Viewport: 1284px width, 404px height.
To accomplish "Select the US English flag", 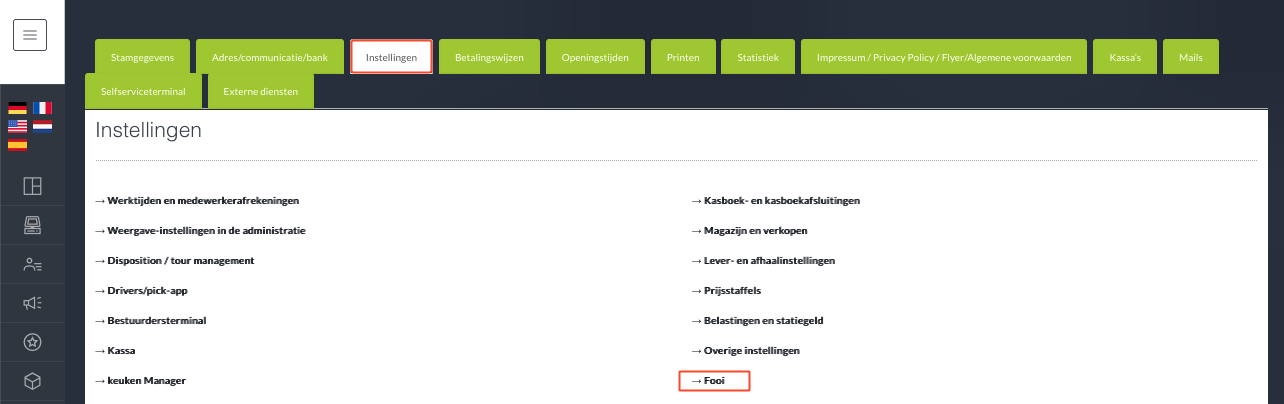I will [18, 126].
